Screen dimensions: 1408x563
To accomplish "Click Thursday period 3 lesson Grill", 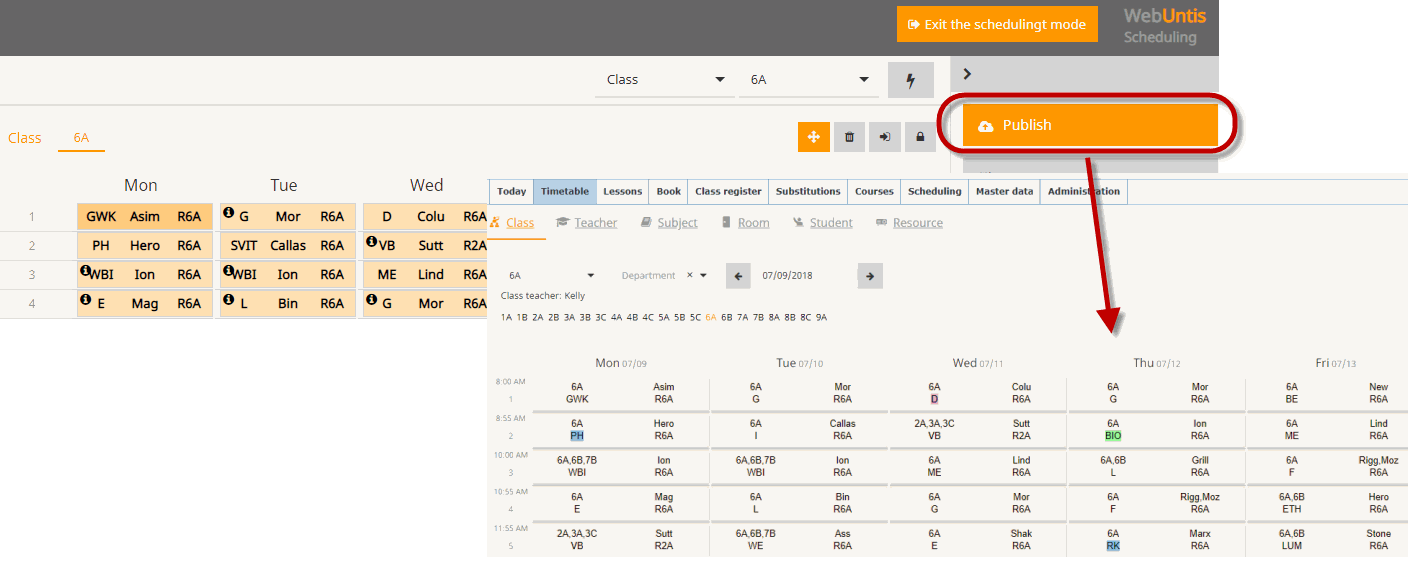I will [1156, 466].
